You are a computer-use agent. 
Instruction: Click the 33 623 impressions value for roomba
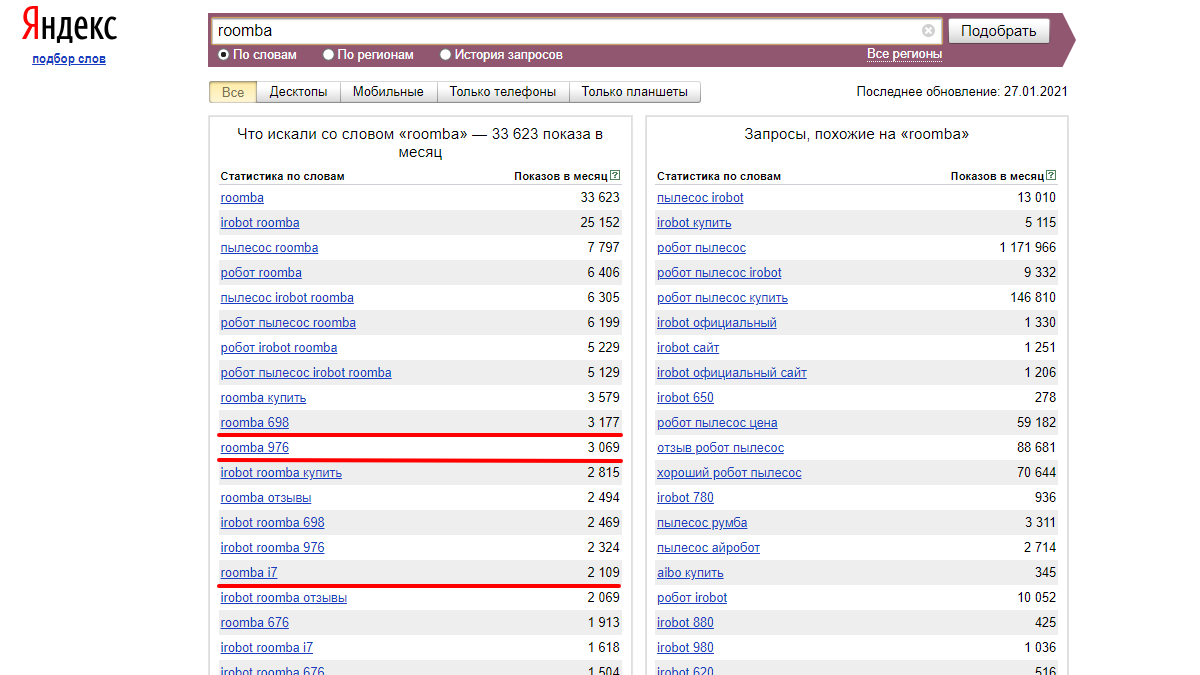600,198
